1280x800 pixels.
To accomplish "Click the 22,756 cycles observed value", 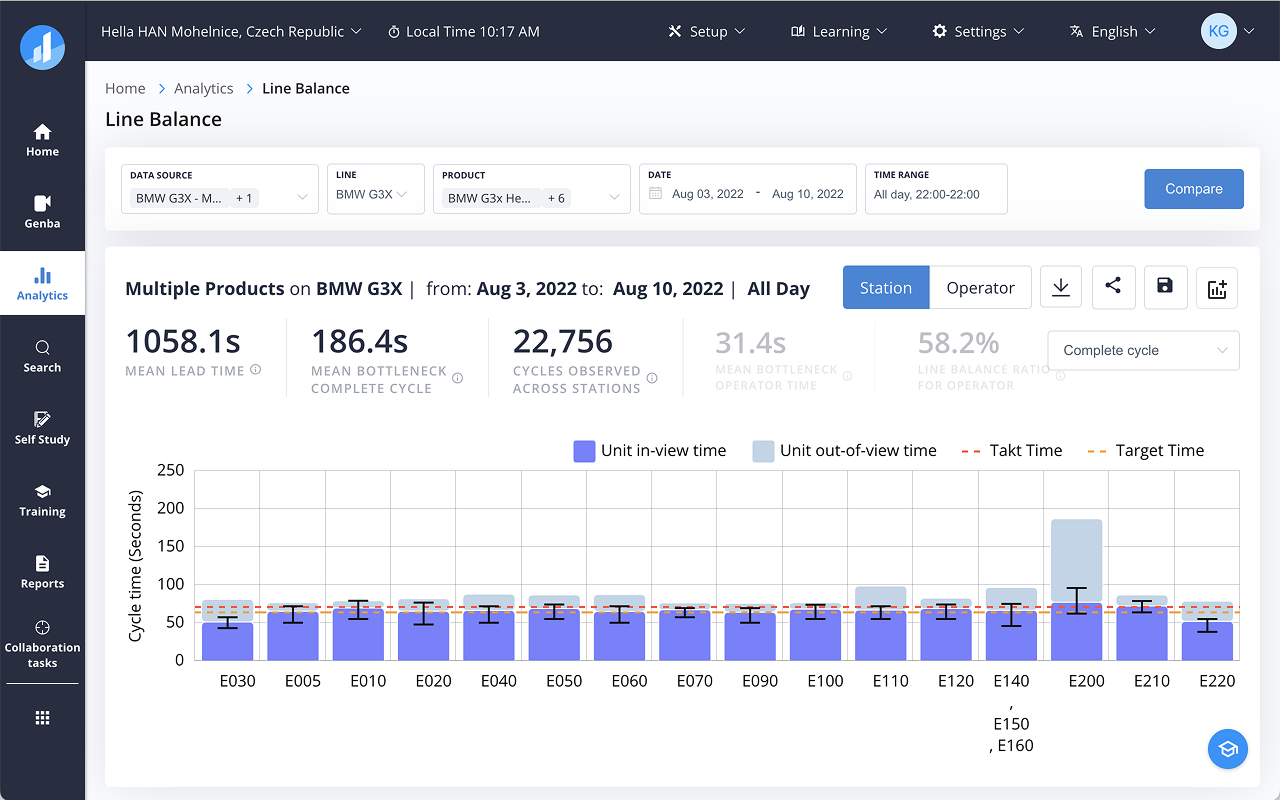I will click(x=563, y=342).
